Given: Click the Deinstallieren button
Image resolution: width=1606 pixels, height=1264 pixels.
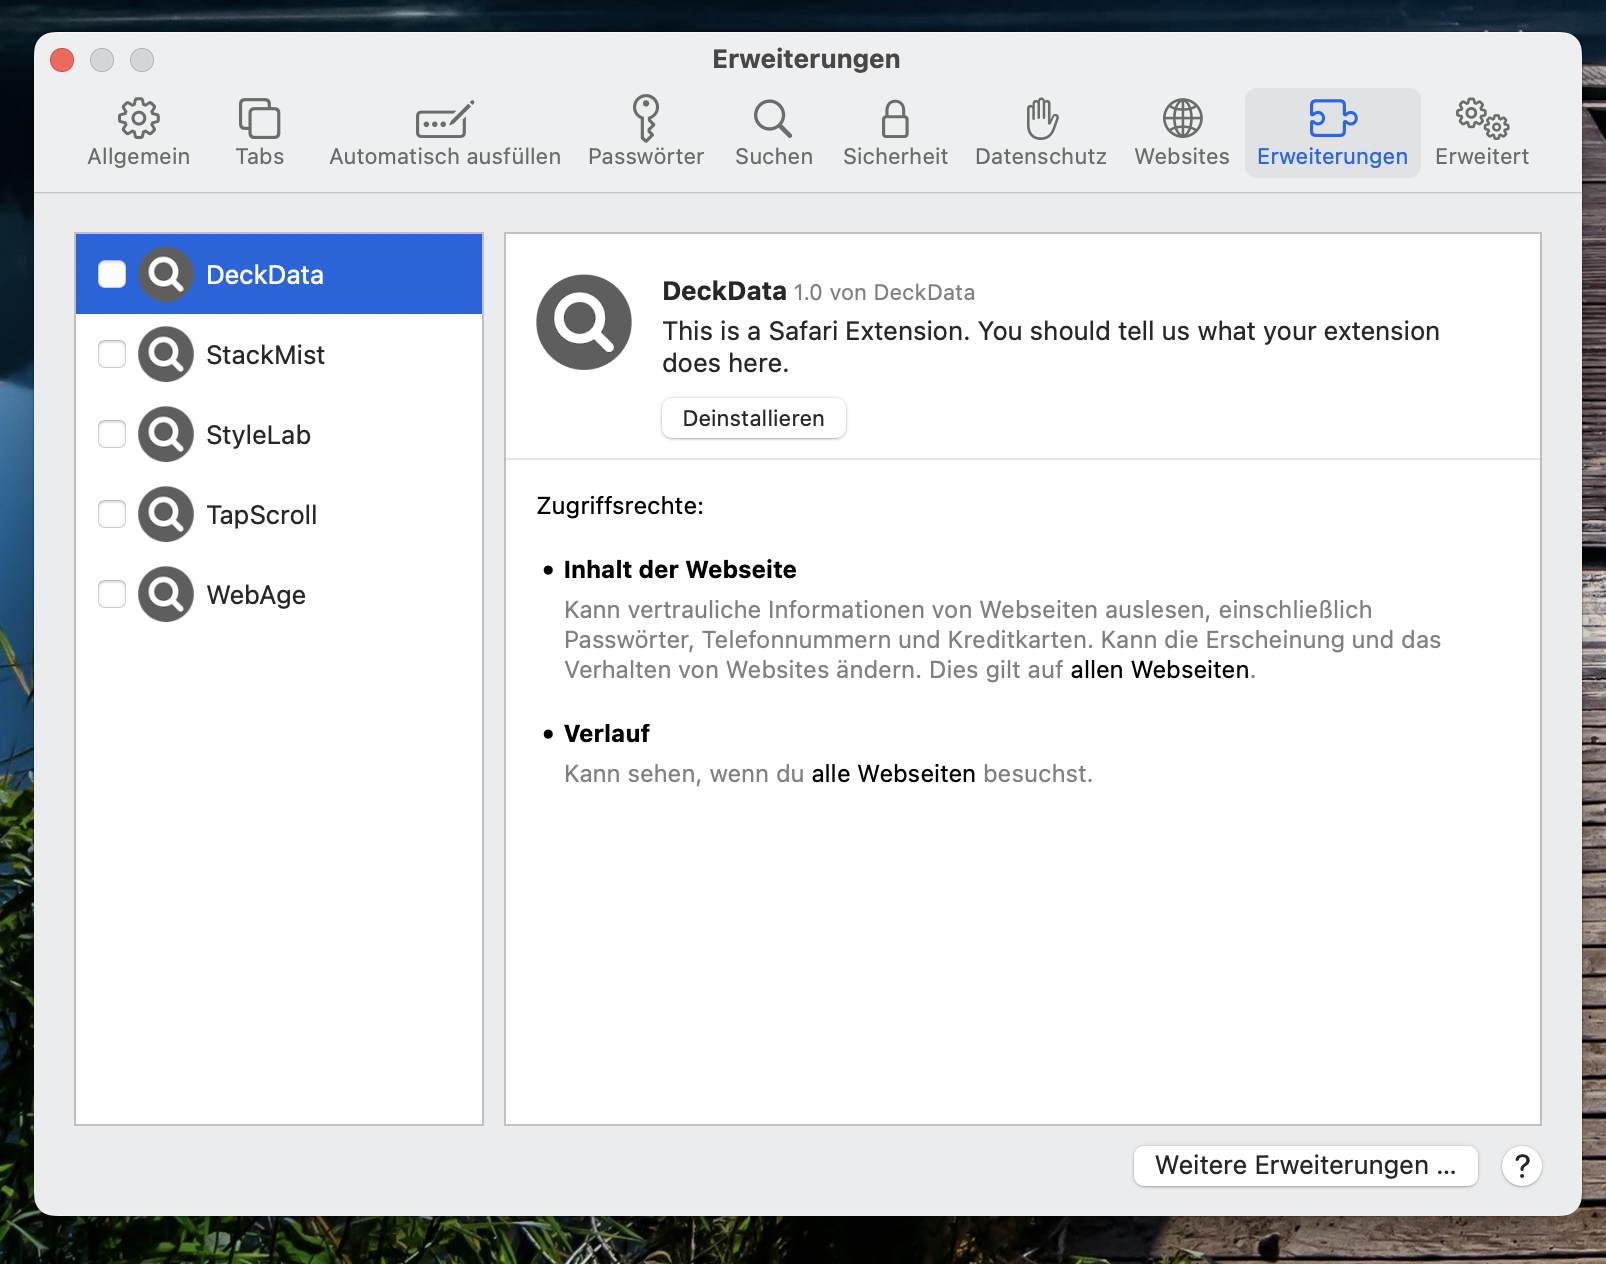Looking at the screenshot, I should pyautogui.click(x=753, y=418).
